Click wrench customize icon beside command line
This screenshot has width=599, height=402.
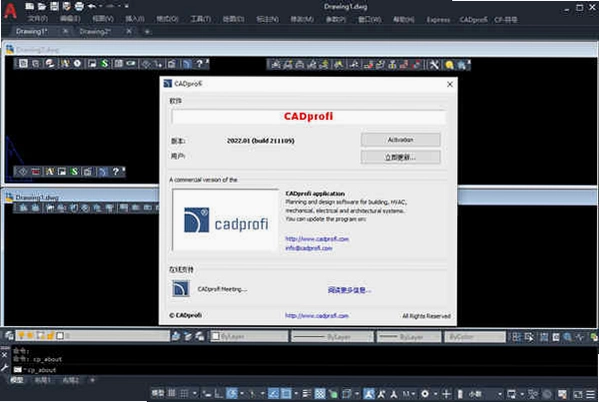(x=5, y=368)
